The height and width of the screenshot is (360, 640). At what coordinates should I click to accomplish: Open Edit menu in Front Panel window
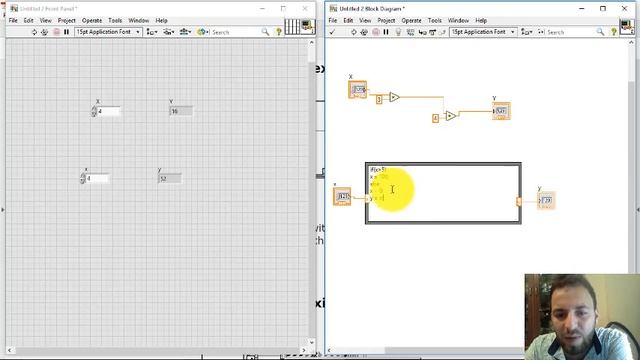coord(29,20)
